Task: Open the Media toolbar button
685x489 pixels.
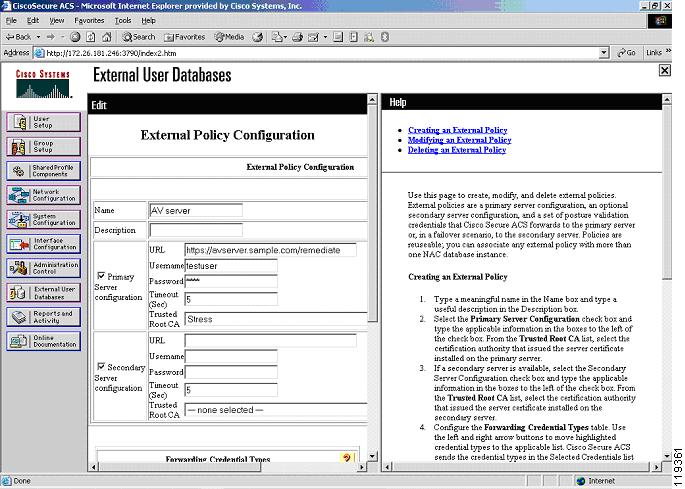Action: click(x=229, y=37)
